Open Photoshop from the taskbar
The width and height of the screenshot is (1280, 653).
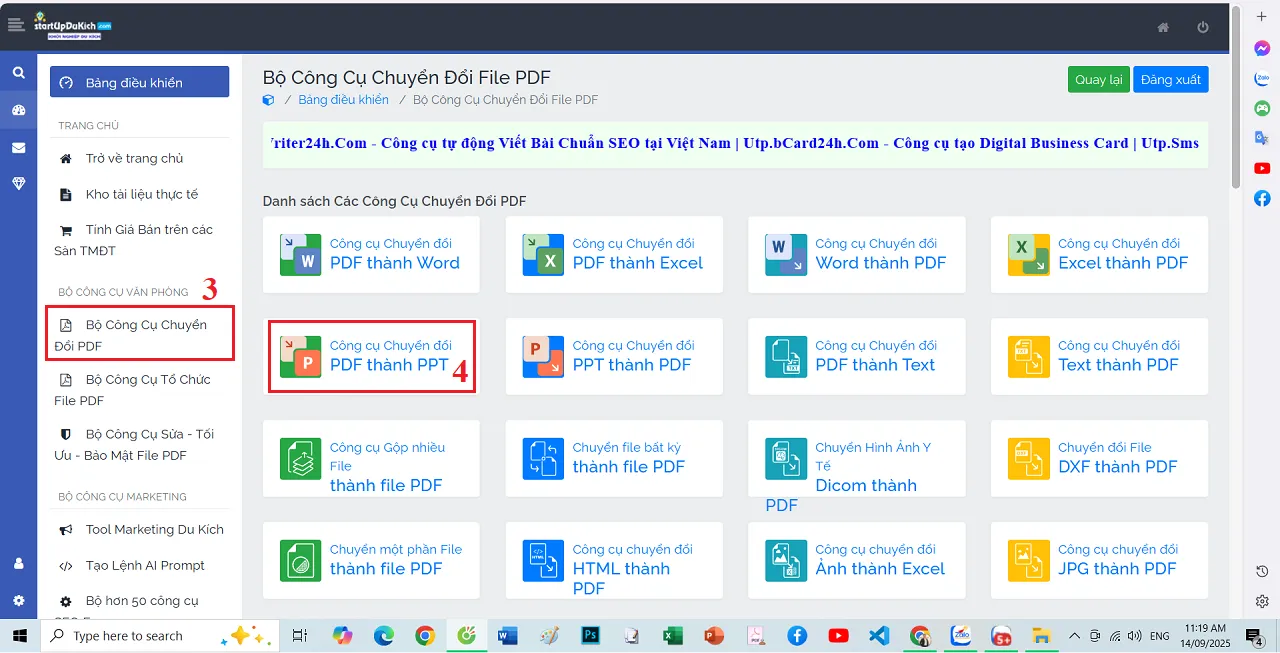coord(590,636)
